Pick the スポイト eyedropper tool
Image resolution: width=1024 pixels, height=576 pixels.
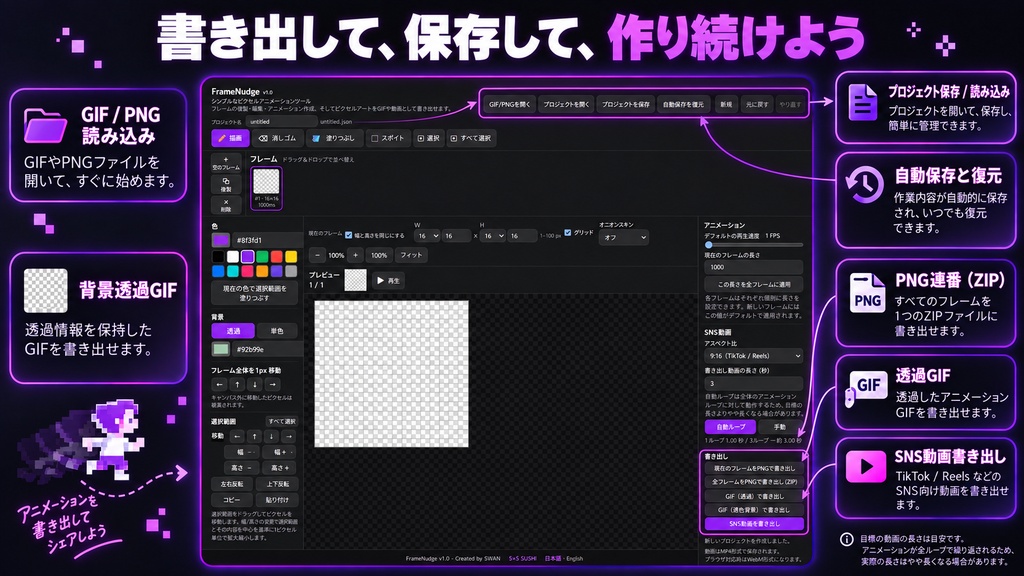[387, 138]
